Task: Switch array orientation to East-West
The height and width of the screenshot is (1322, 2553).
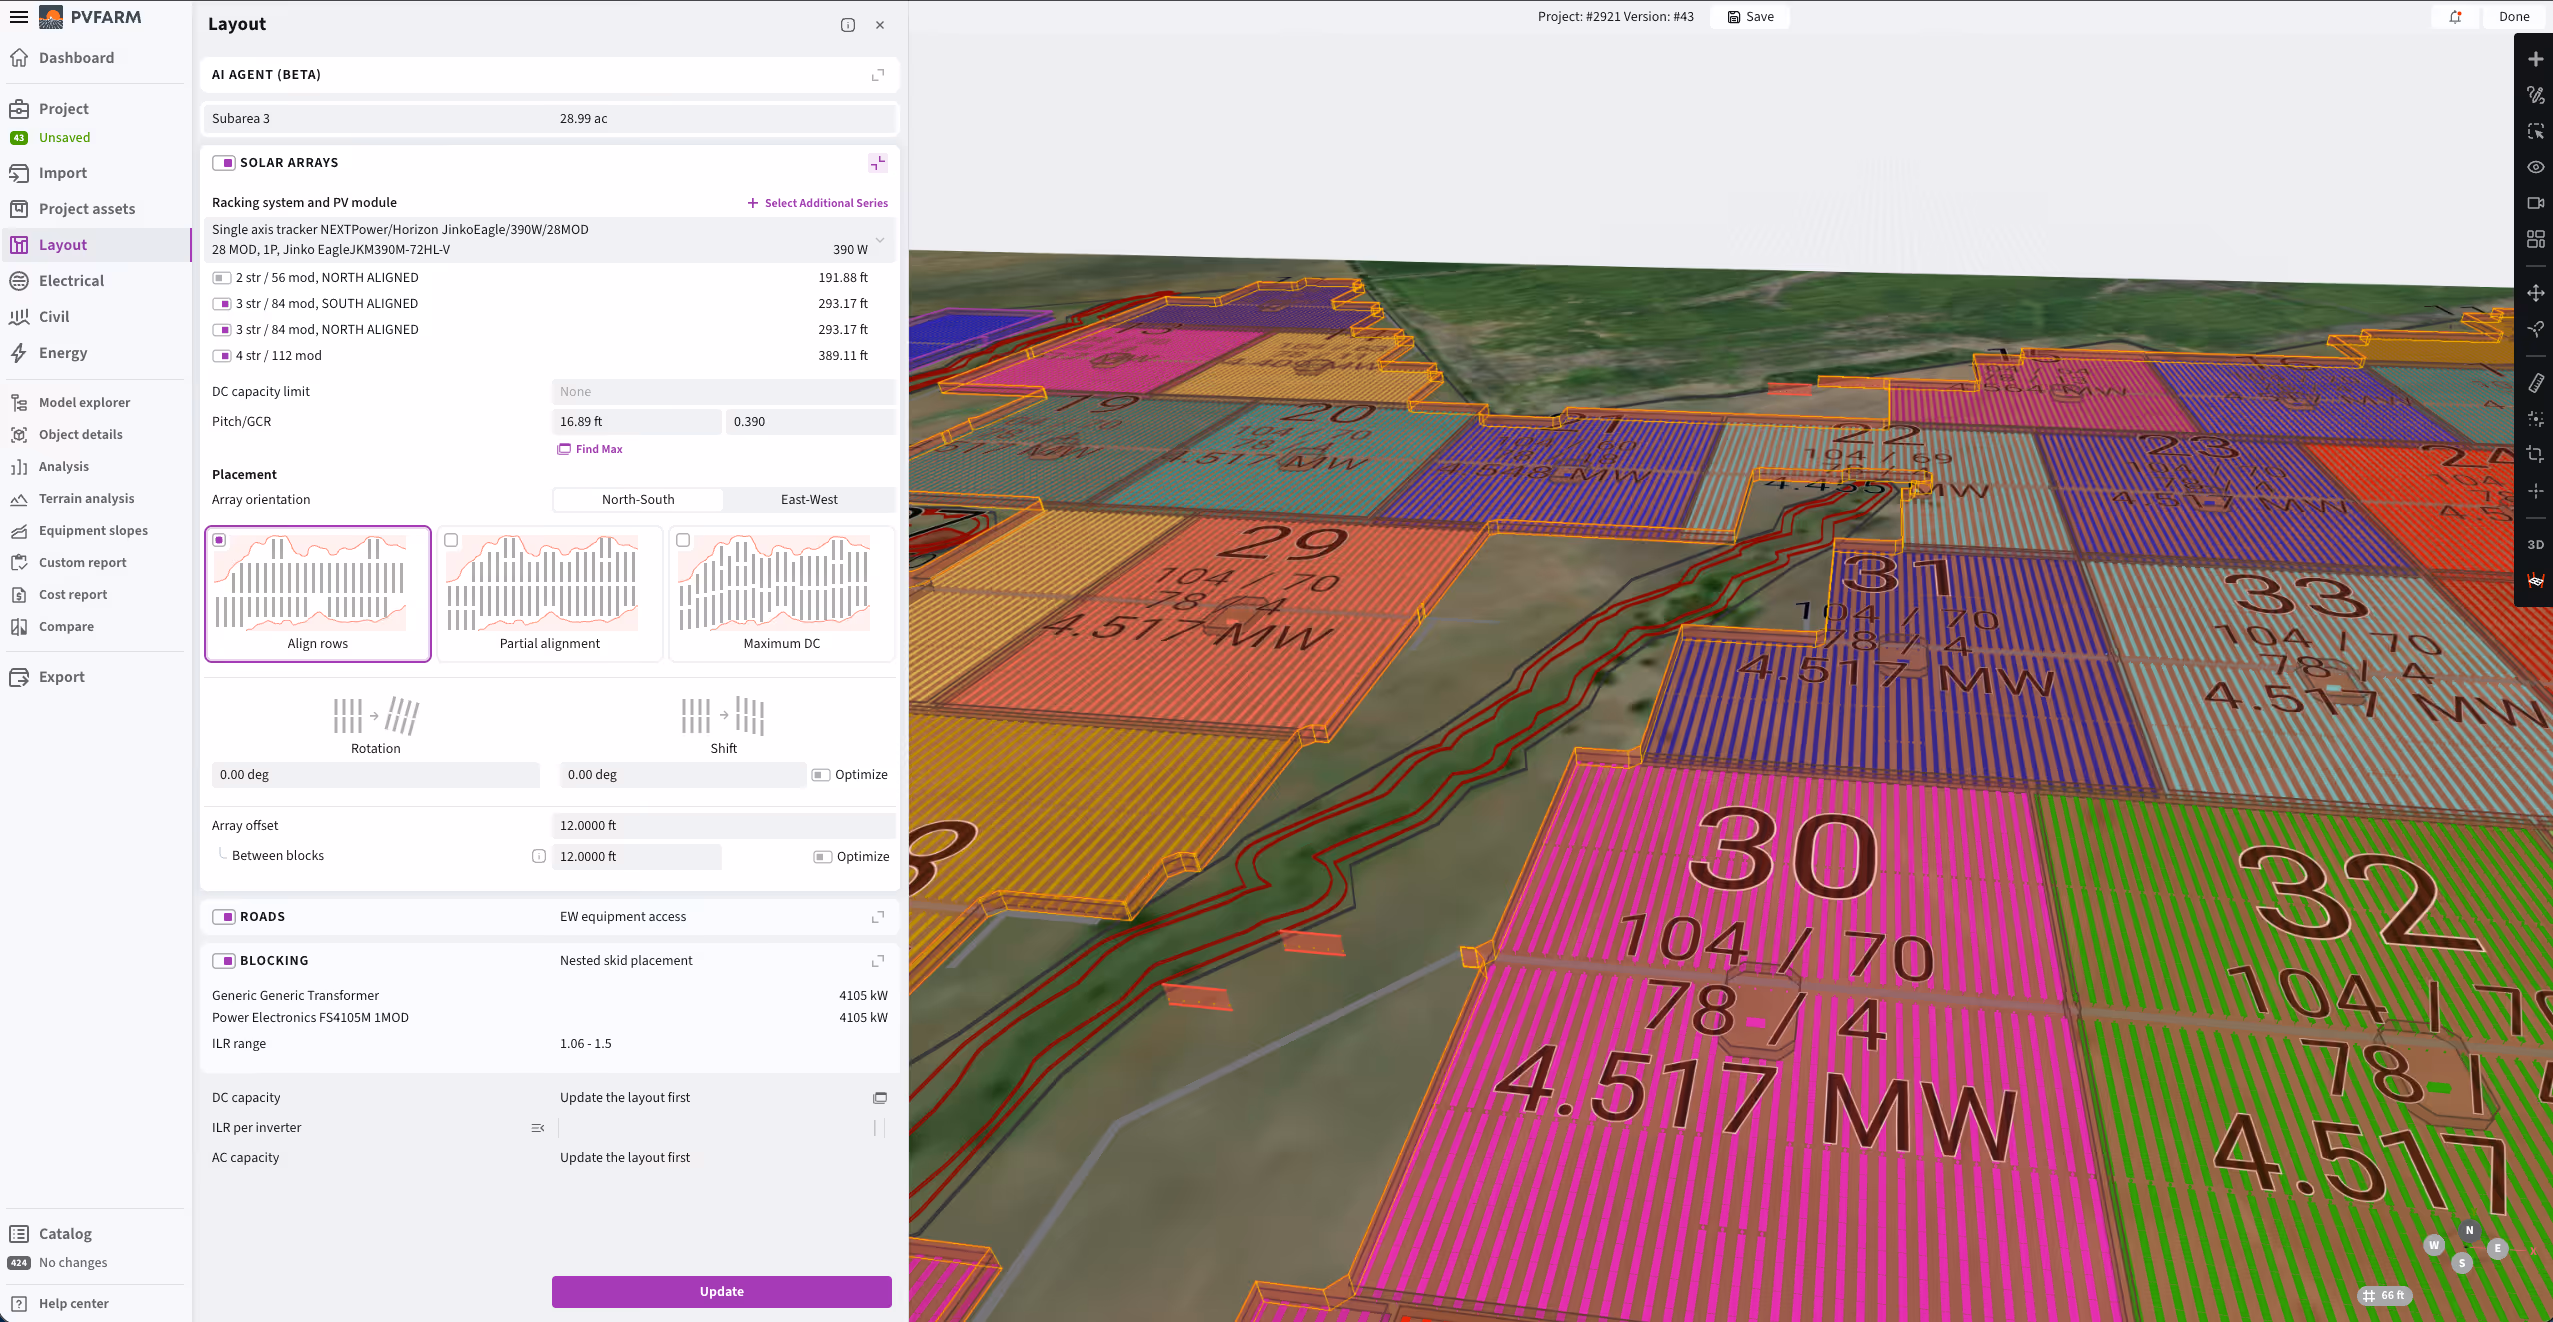Action: (809, 500)
